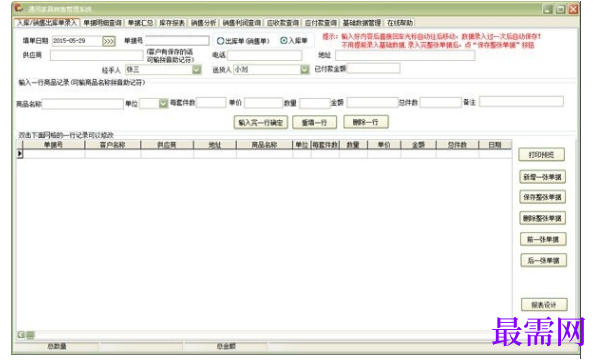Open the 基础数据管理 tab
The height and width of the screenshot is (363, 604).
pos(362,23)
